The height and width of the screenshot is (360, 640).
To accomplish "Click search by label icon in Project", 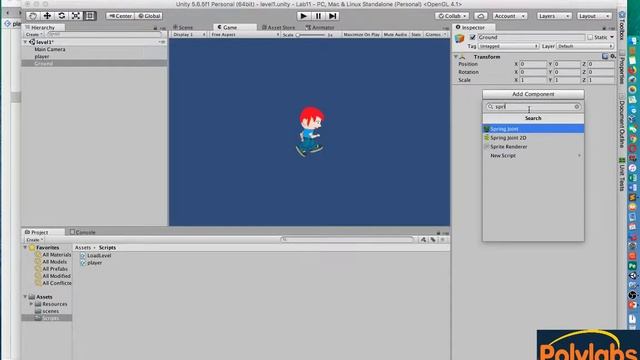I will pos(433,240).
